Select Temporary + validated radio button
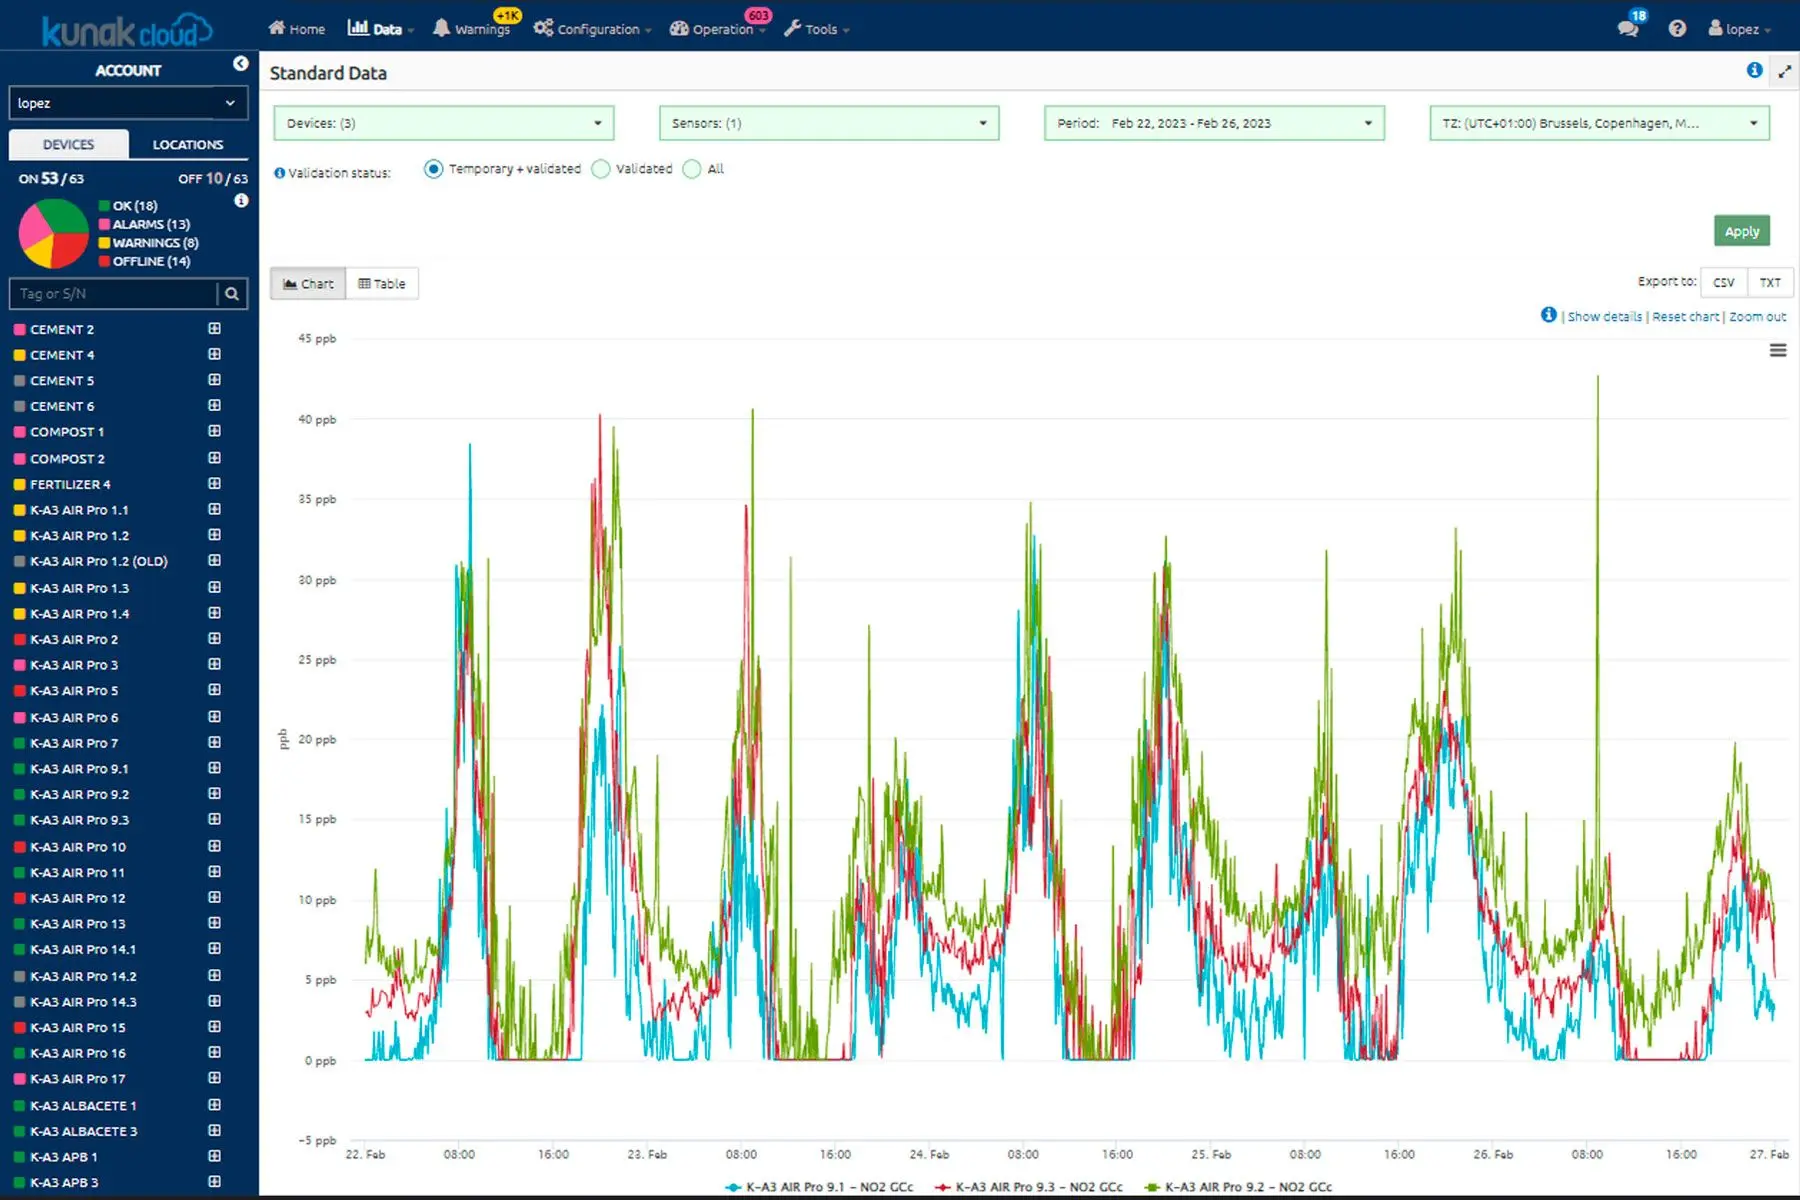1800x1200 pixels. coord(433,169)
